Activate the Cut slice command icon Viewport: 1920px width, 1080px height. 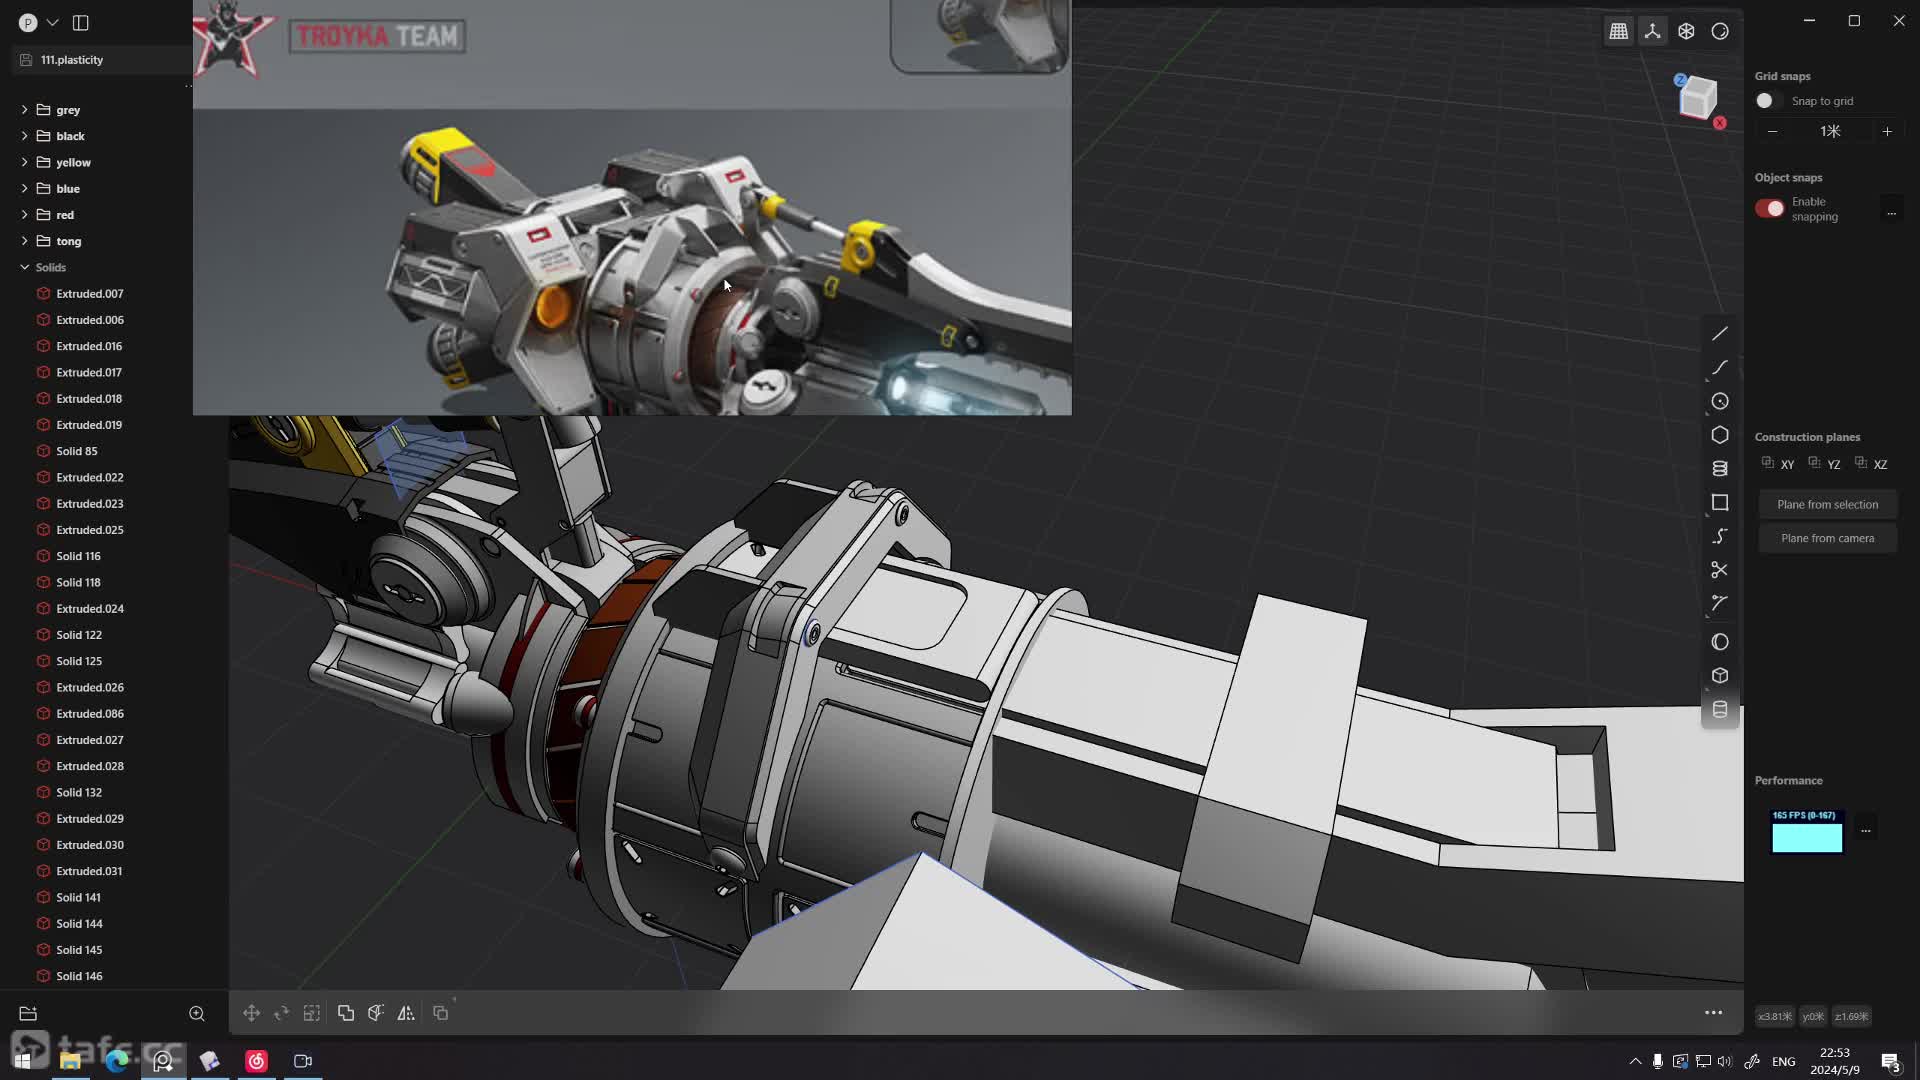click(x=376, y=1013)
